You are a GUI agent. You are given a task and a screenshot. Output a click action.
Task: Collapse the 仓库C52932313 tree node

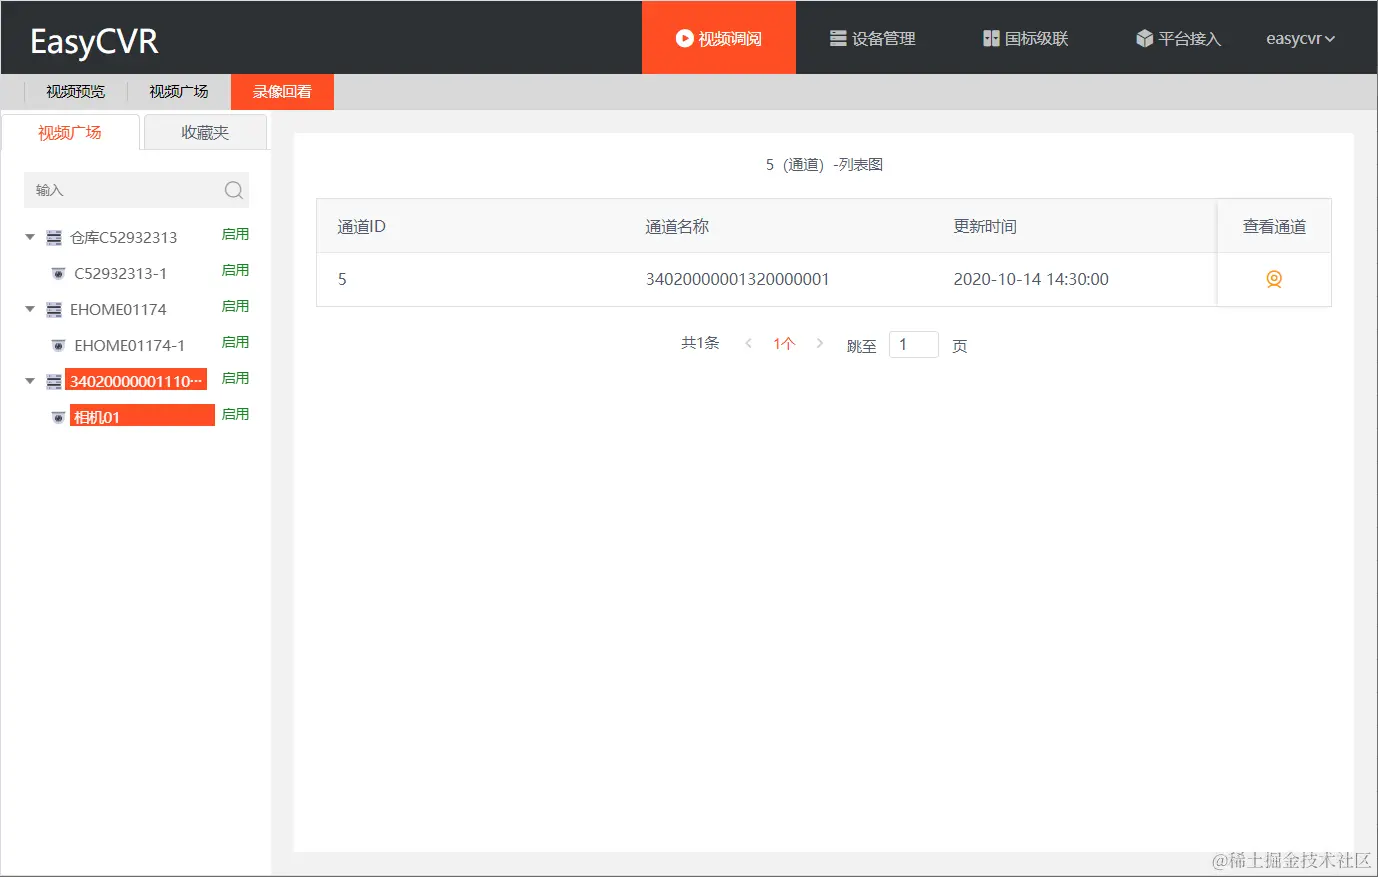point(29,237)
